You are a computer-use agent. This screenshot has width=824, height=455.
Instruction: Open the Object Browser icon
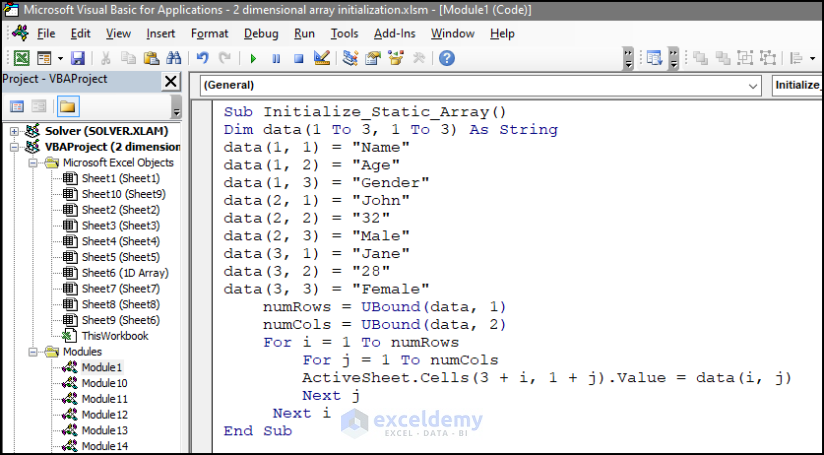(x=396, y=58)
